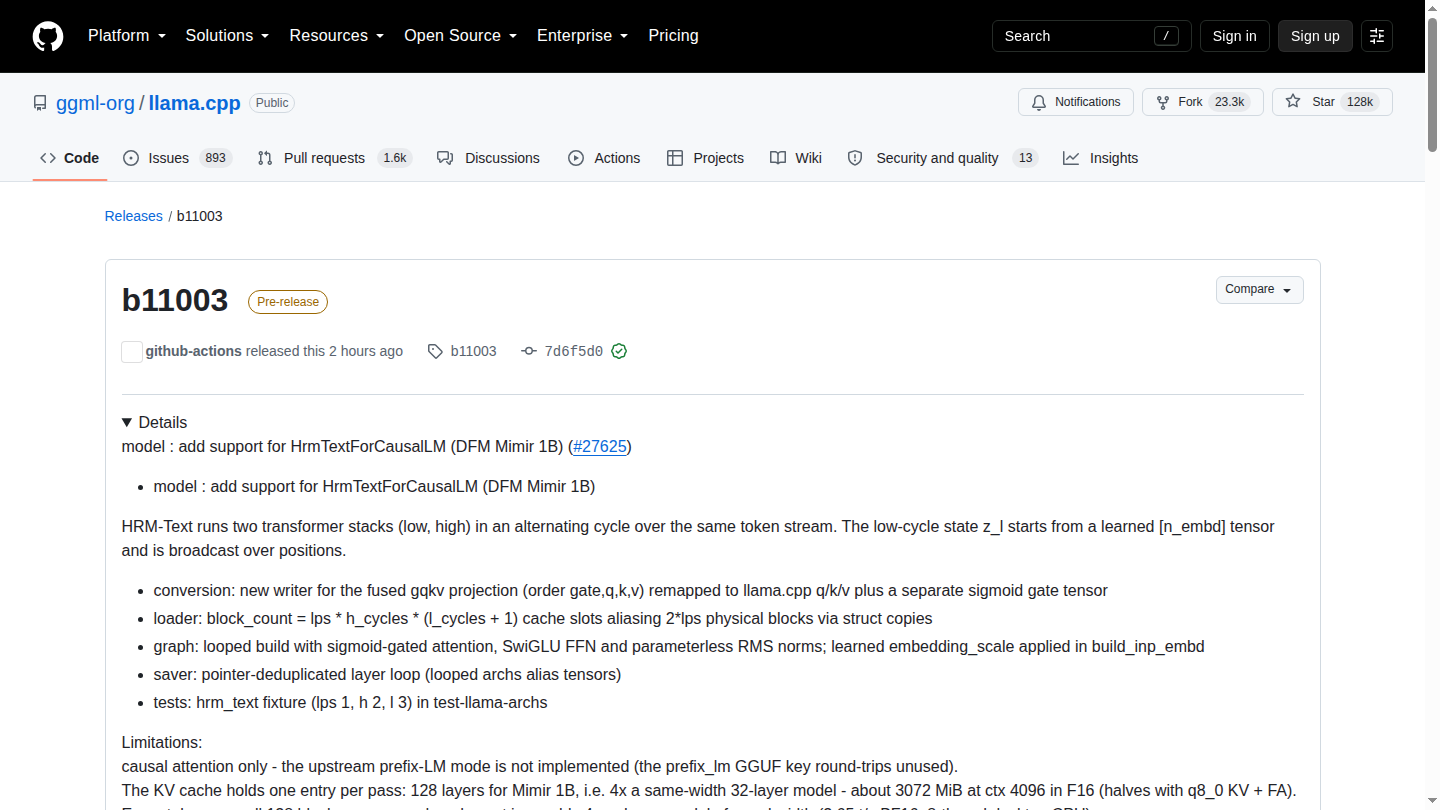Click the Discussions speech bubble icon
The image size is (1440, 810).
[x=445, y=158]
